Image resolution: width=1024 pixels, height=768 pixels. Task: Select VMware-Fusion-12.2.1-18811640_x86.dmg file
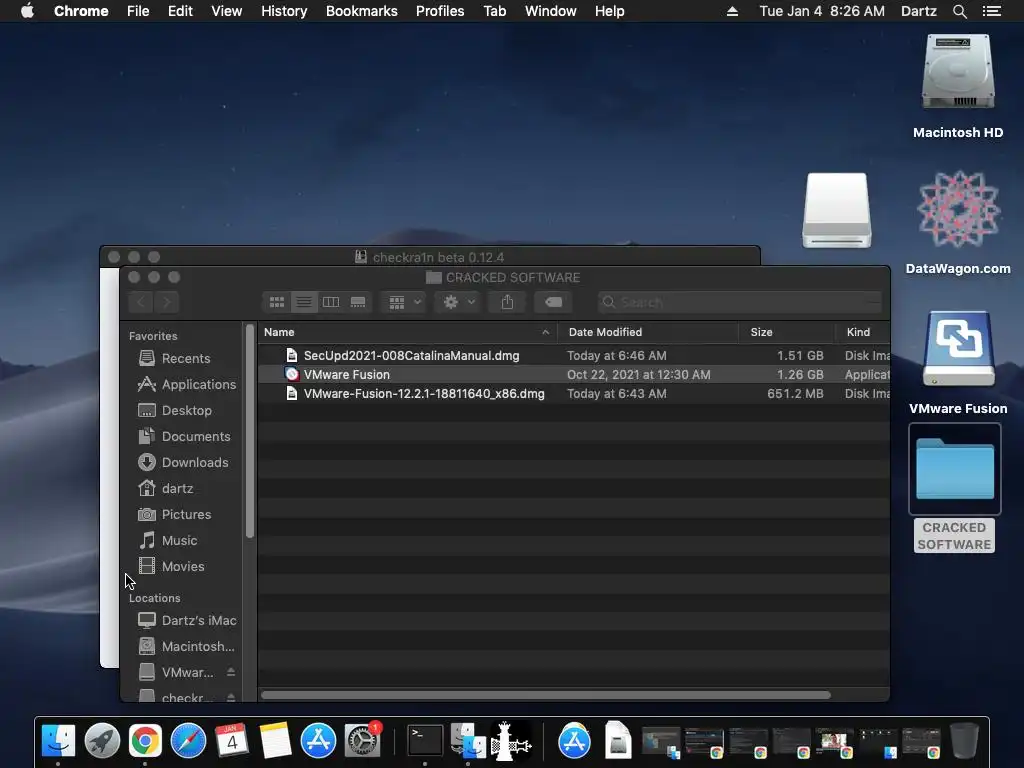click(x=573, y=393)
